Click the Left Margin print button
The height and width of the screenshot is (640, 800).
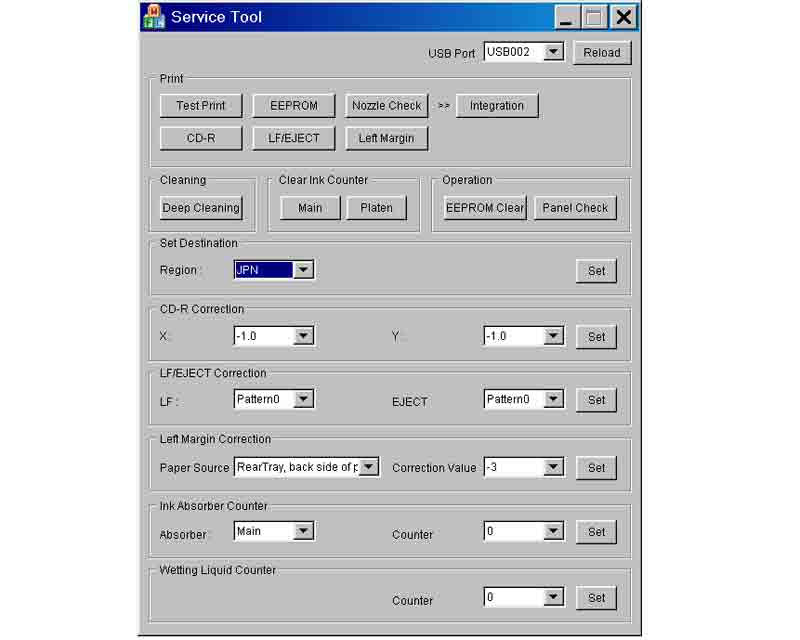387,138
